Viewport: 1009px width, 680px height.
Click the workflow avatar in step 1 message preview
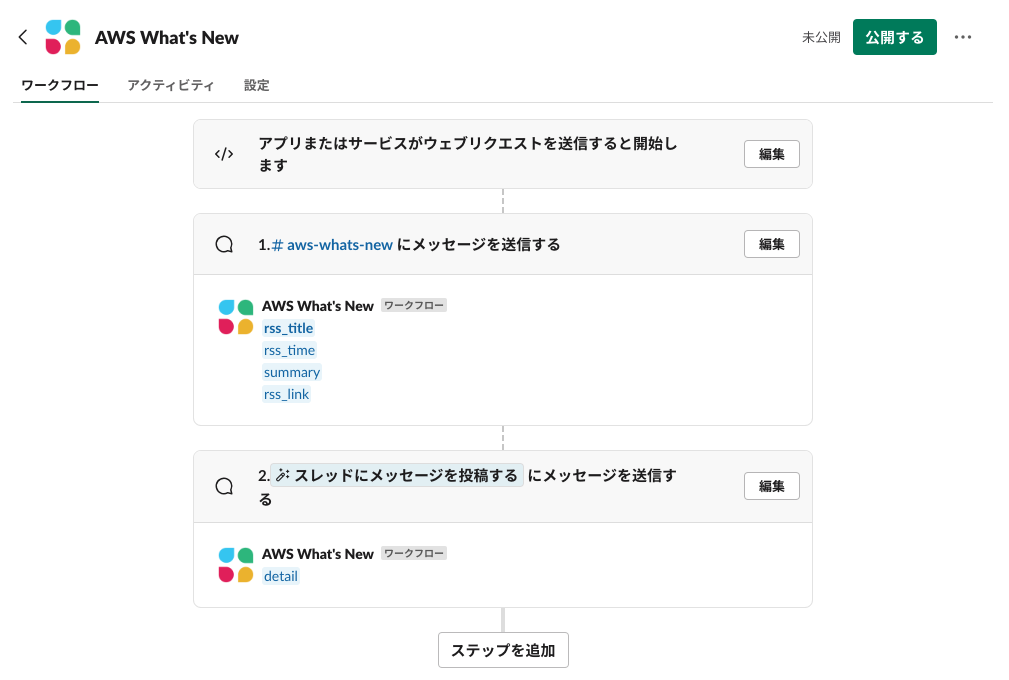pyautogui.click(x=236, y=317)
